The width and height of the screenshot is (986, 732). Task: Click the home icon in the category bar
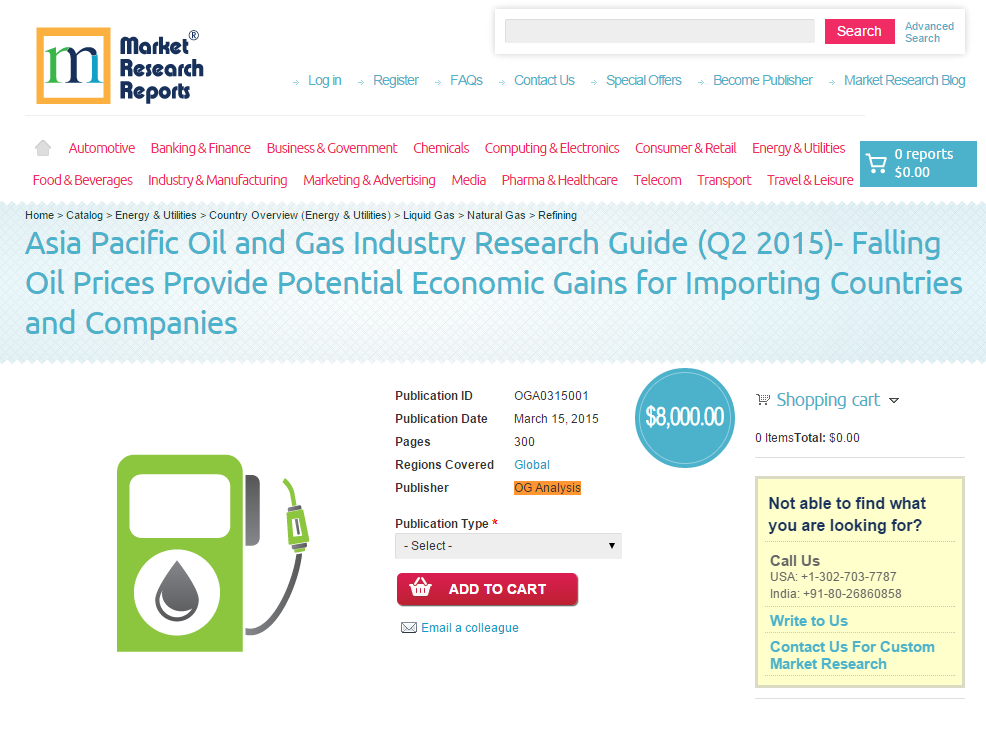[42, 147]
